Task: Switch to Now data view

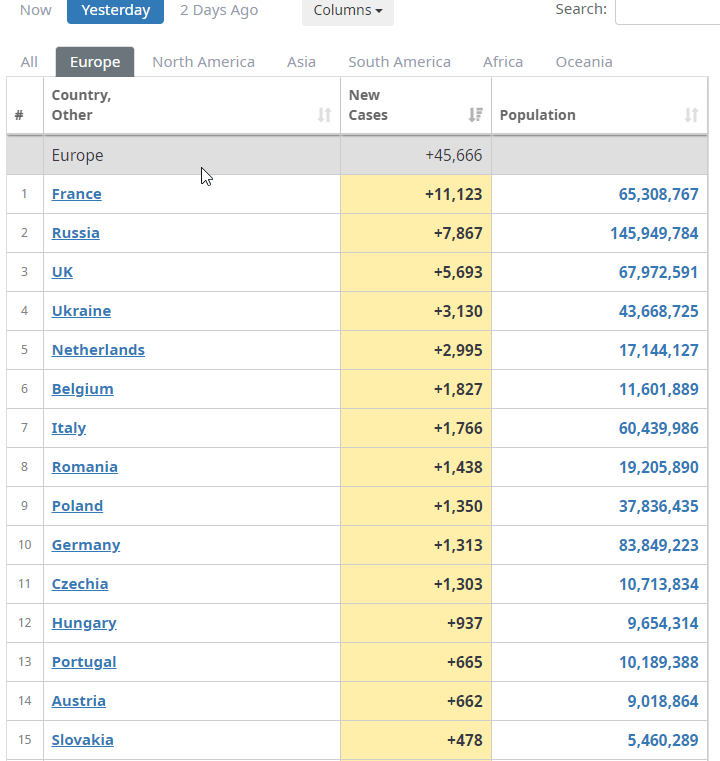Action: tap(36, 11)
